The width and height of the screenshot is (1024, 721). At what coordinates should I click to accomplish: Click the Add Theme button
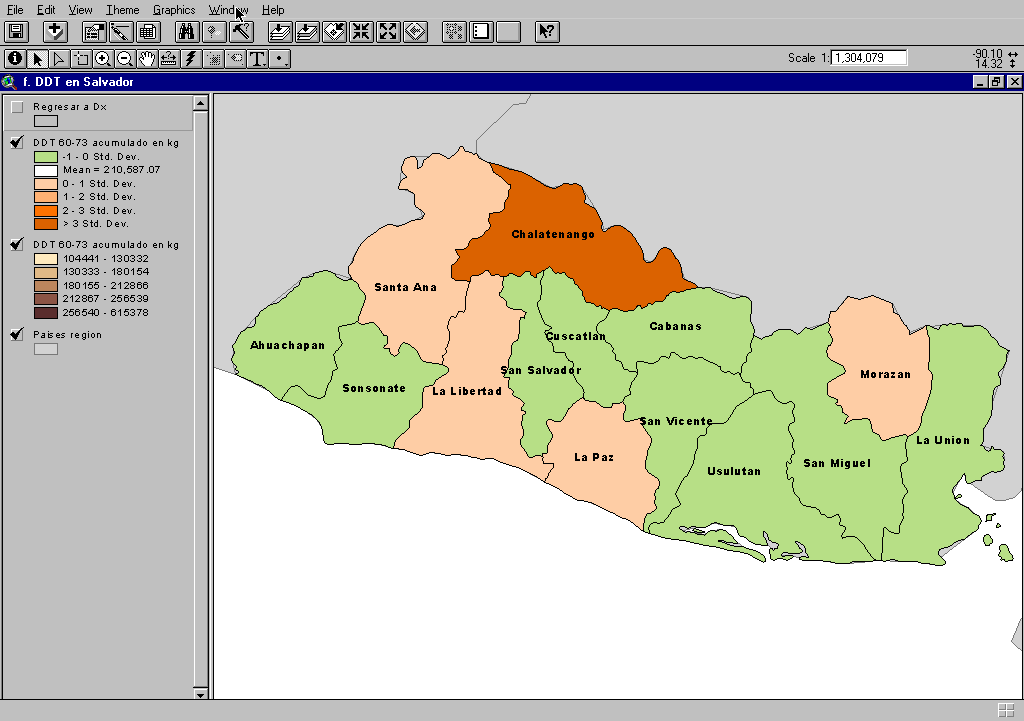tap(55, 32)
